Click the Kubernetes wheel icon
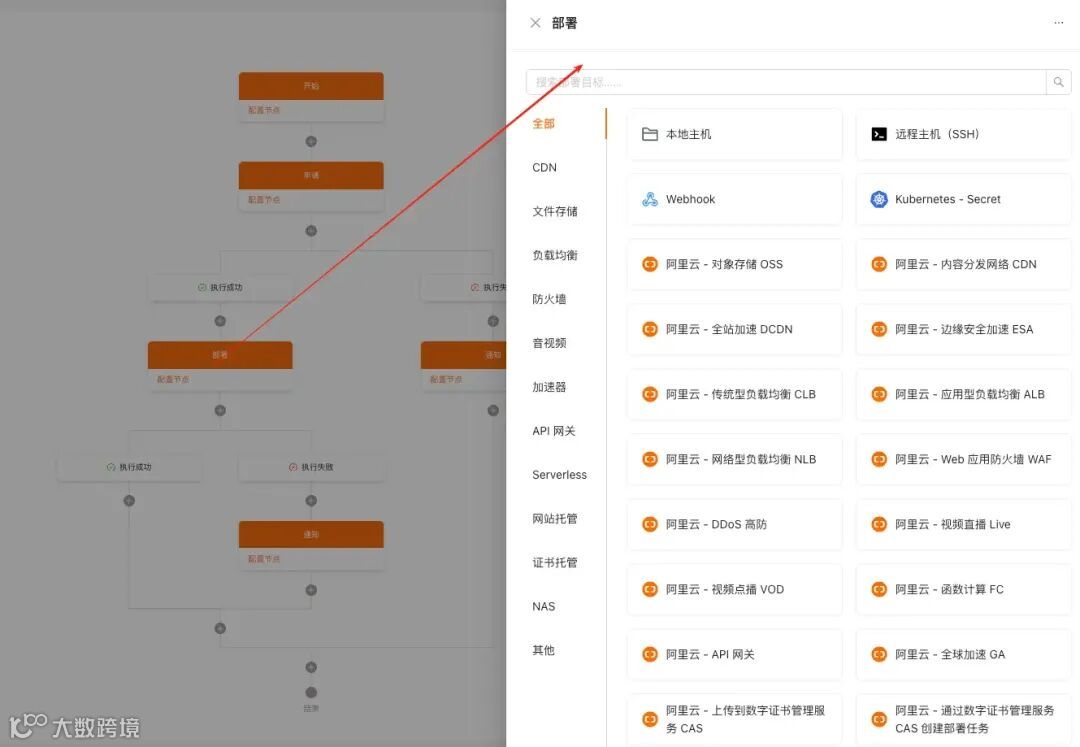 [x=879, y=199]
